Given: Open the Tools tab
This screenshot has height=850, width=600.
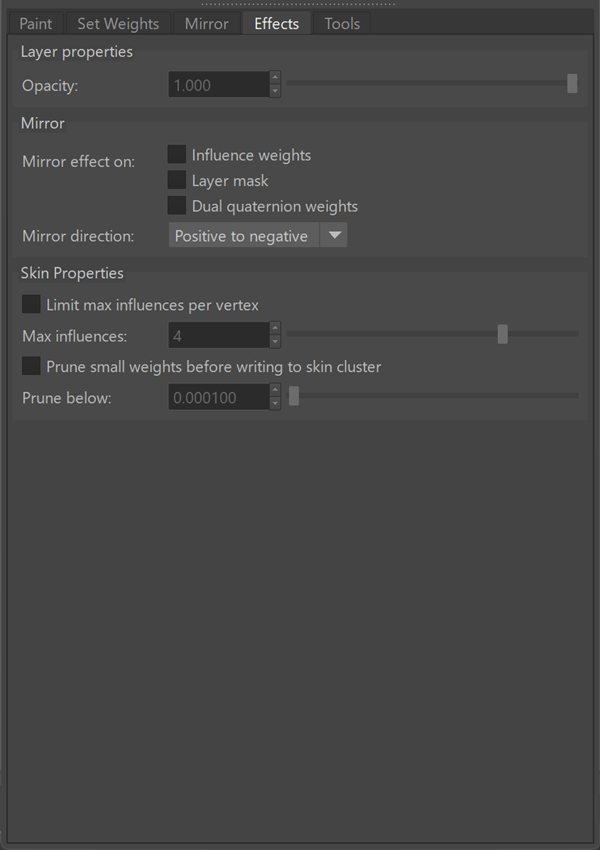Looking at the screenshot, I should [x=342, y=24].
